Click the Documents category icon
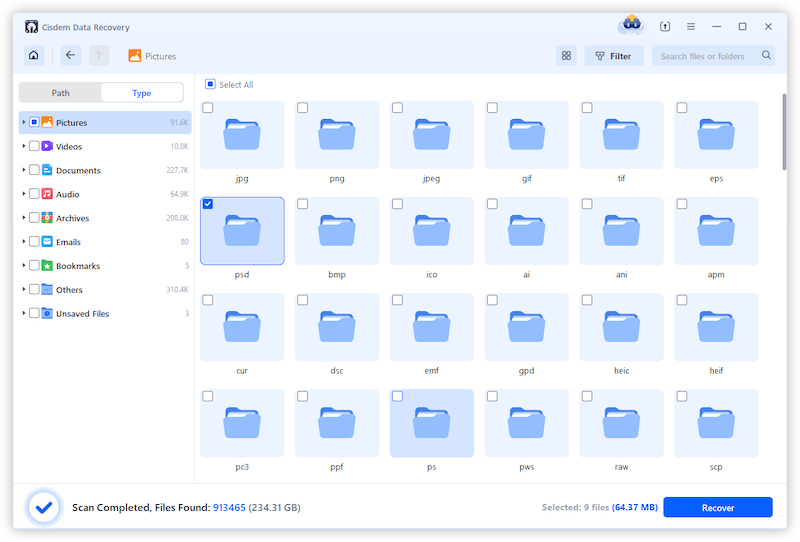 click(x=47, y=170)
